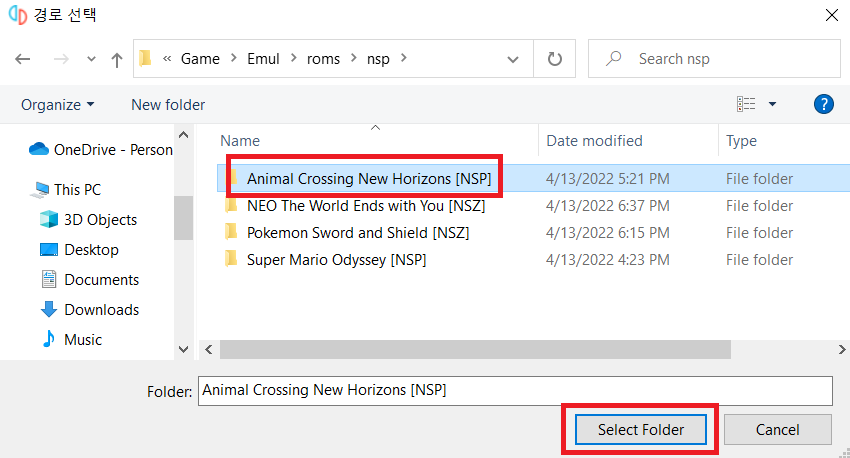Select NEO The World Ends with You [NSZ]
This screenshot has height=458, width=850.
pos(366,205)
